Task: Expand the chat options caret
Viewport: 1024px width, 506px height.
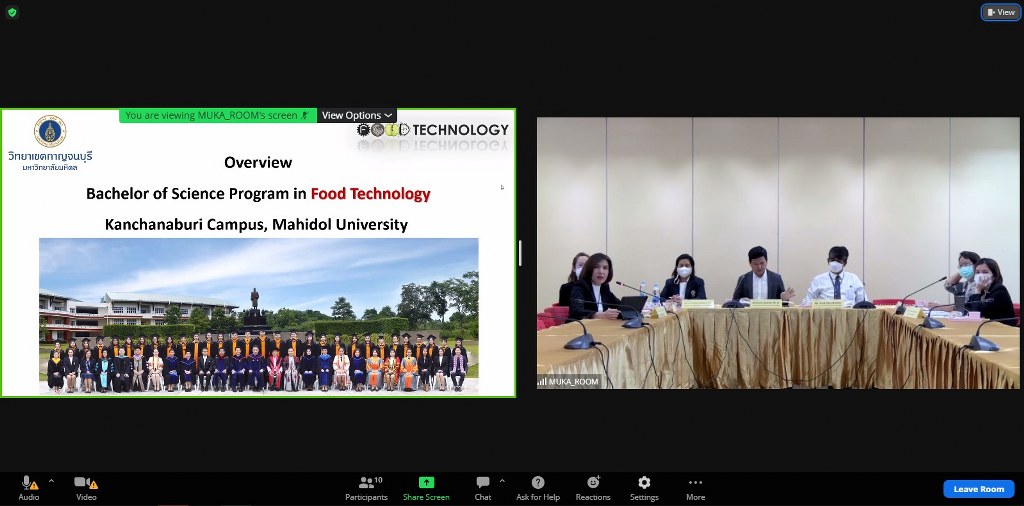Action: 502,481
